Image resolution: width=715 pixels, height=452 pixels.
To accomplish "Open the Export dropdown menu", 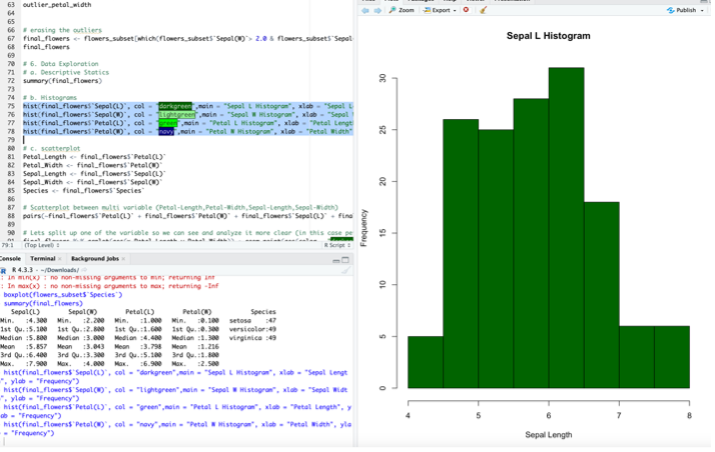I will coord(439,10).
